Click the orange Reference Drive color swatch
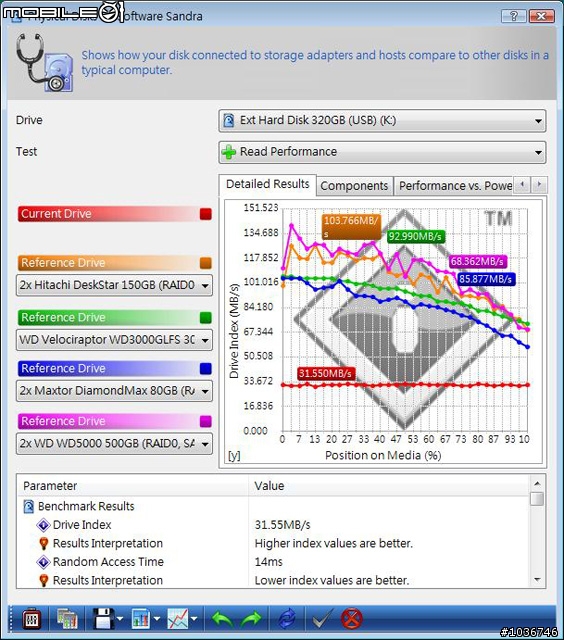Image resolution: width=564 pixels, height=640 pixels. click(206, 263)
